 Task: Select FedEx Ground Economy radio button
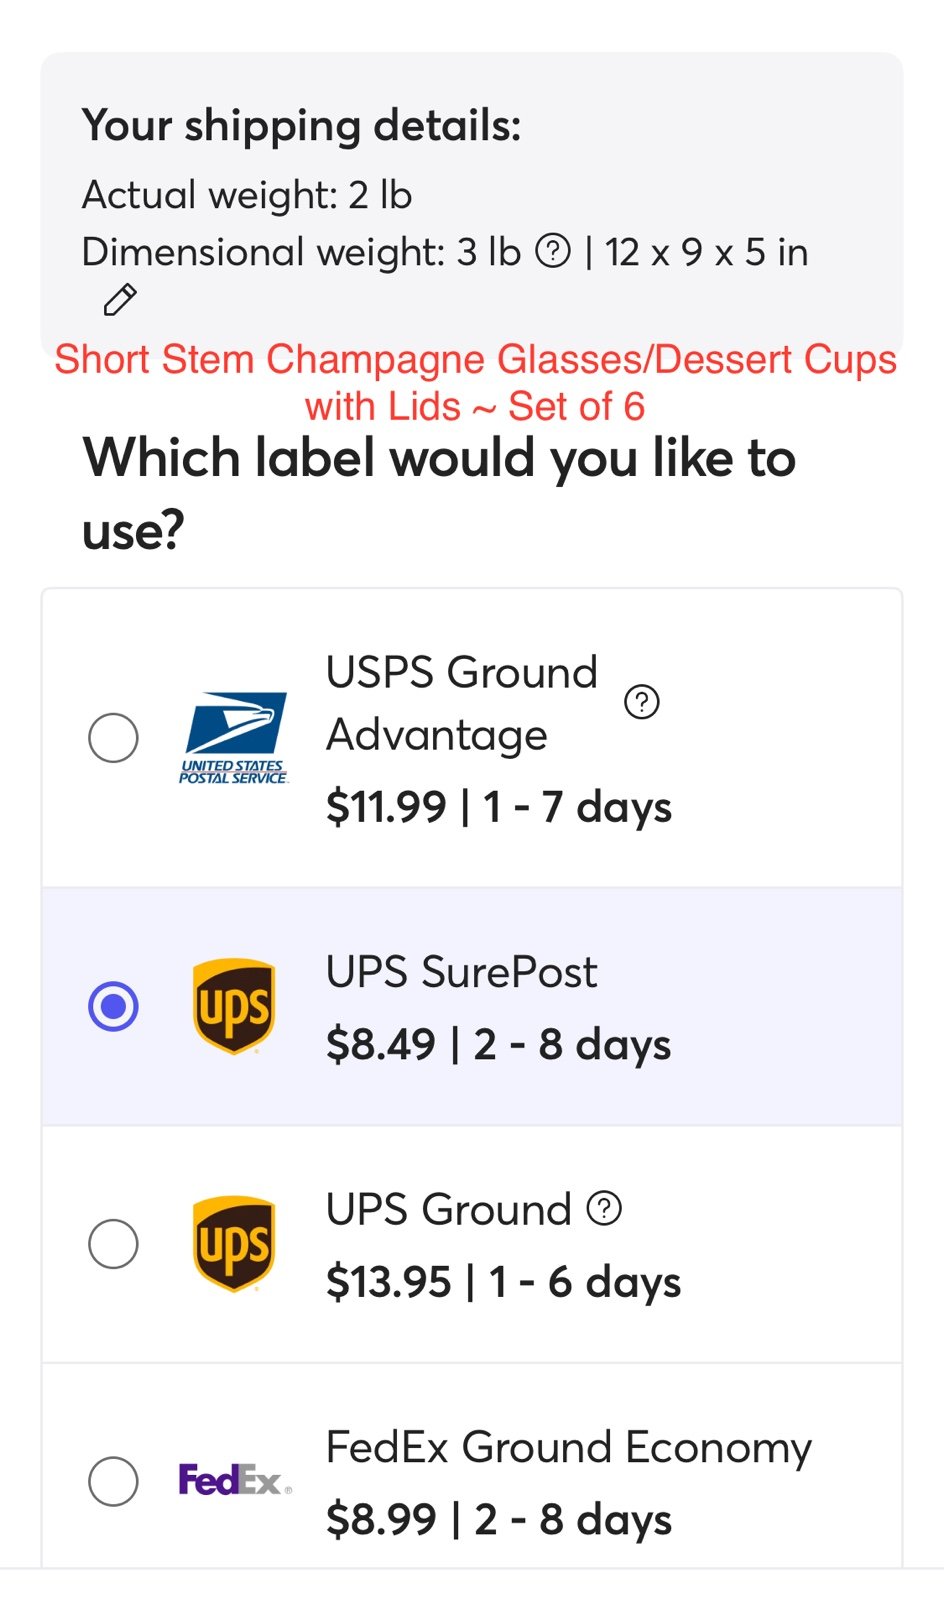(113, 1481)
